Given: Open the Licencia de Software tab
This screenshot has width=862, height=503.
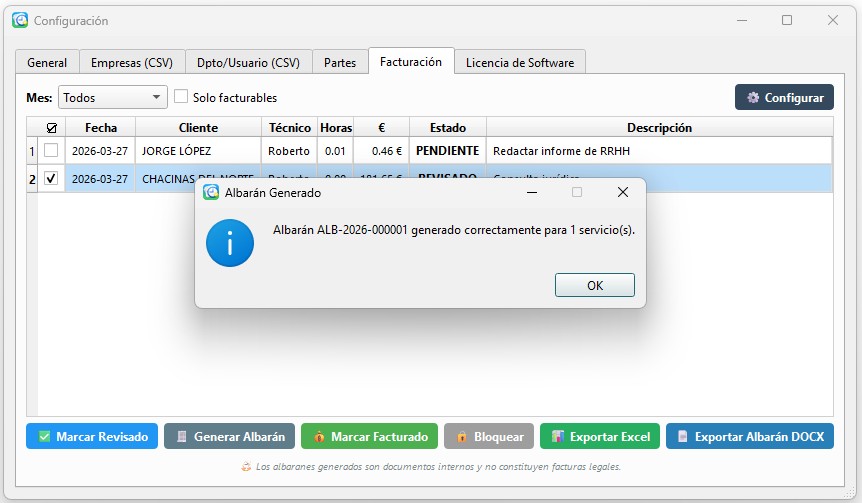Looking at the screenshot, I should [519, 62].
